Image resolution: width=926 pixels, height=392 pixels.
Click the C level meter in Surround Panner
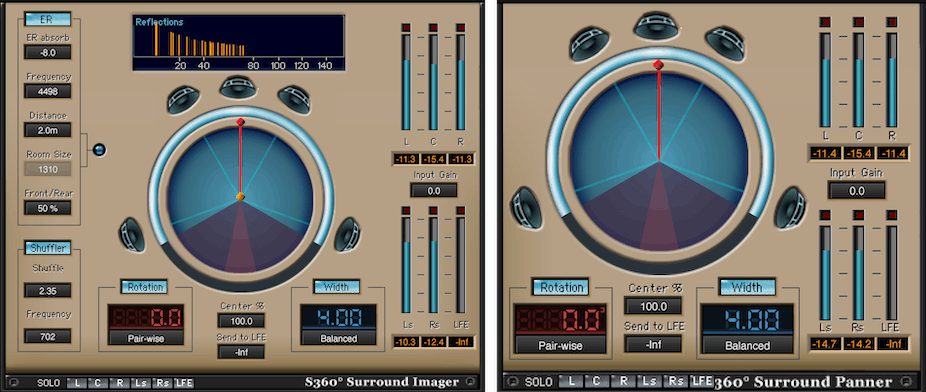[x=858, y=80]
